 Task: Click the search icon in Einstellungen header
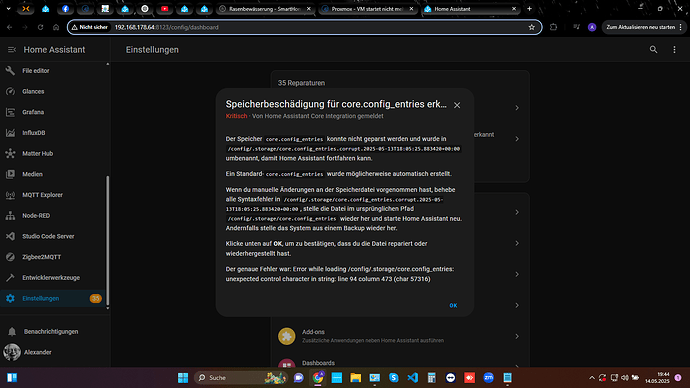[x=653, y=50]
